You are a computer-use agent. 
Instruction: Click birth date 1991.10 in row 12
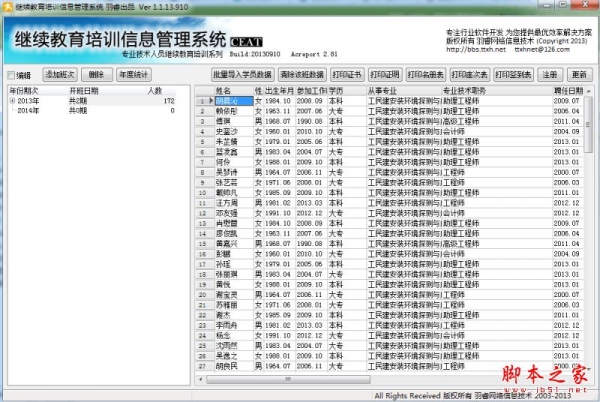point(277,213)
